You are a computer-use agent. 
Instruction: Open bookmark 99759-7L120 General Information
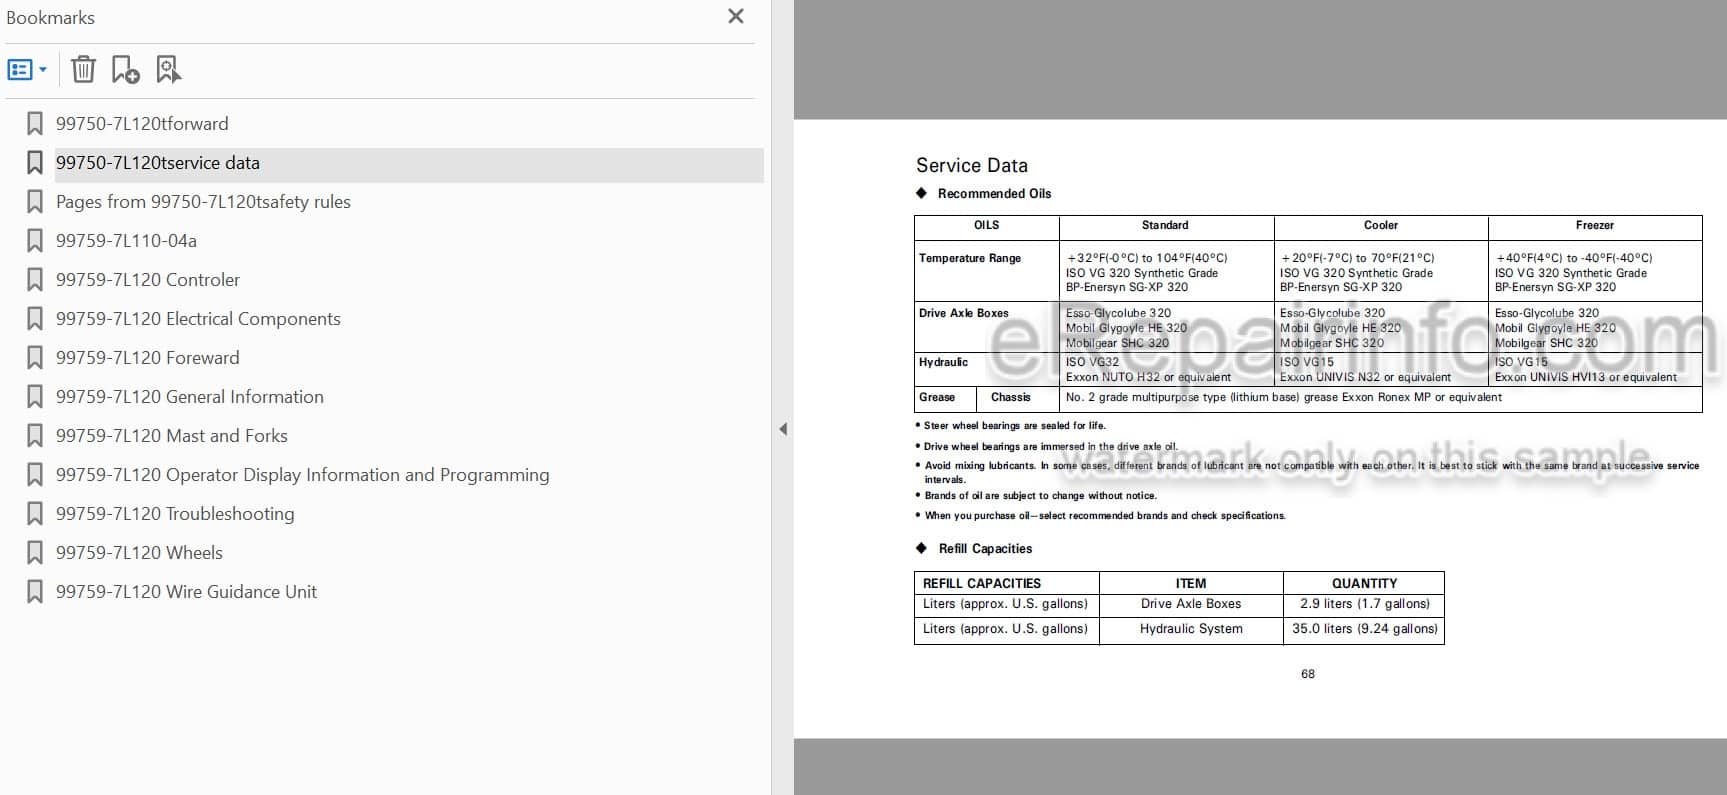190,397
